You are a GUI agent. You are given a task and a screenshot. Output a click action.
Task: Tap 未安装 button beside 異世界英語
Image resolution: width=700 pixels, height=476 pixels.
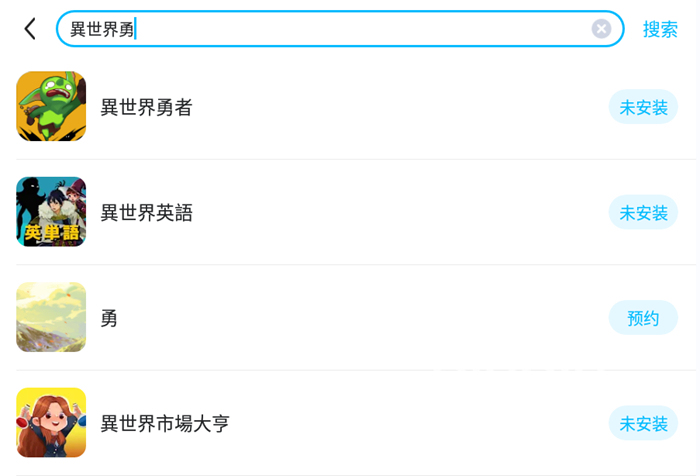[x=643, y=213]
